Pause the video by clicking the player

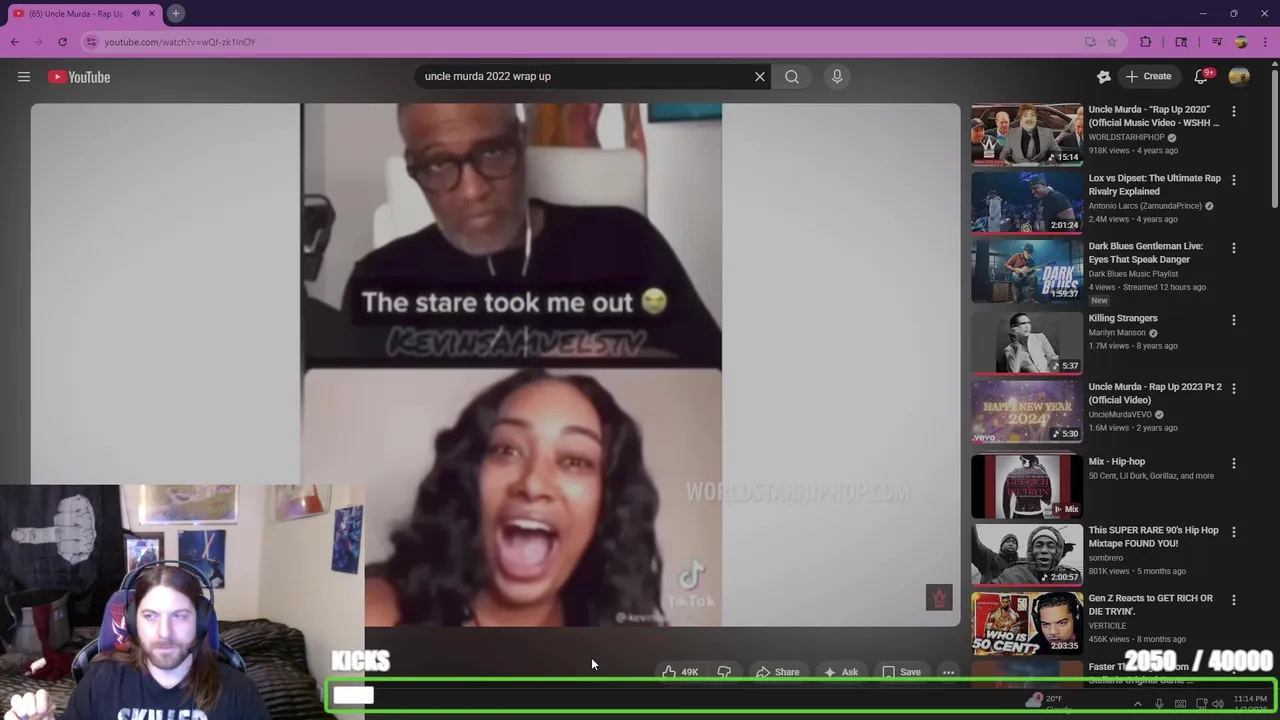495,365
